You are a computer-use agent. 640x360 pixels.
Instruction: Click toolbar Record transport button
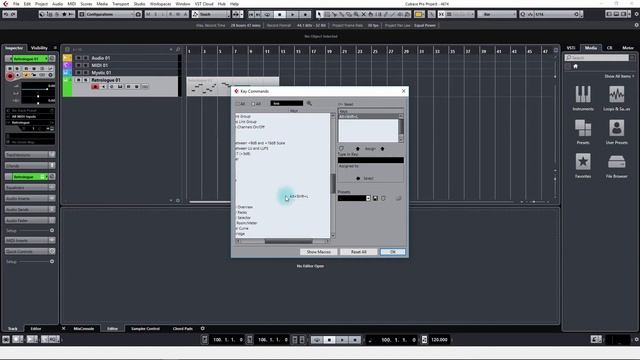[305, 14]
